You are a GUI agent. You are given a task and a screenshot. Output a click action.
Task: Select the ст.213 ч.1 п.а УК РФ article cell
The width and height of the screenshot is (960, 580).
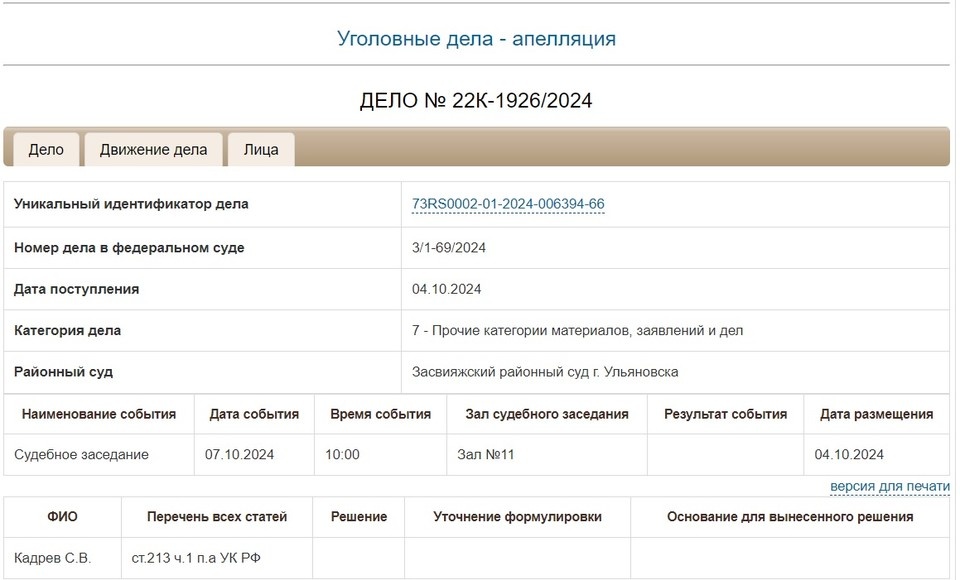pos(197,558)
